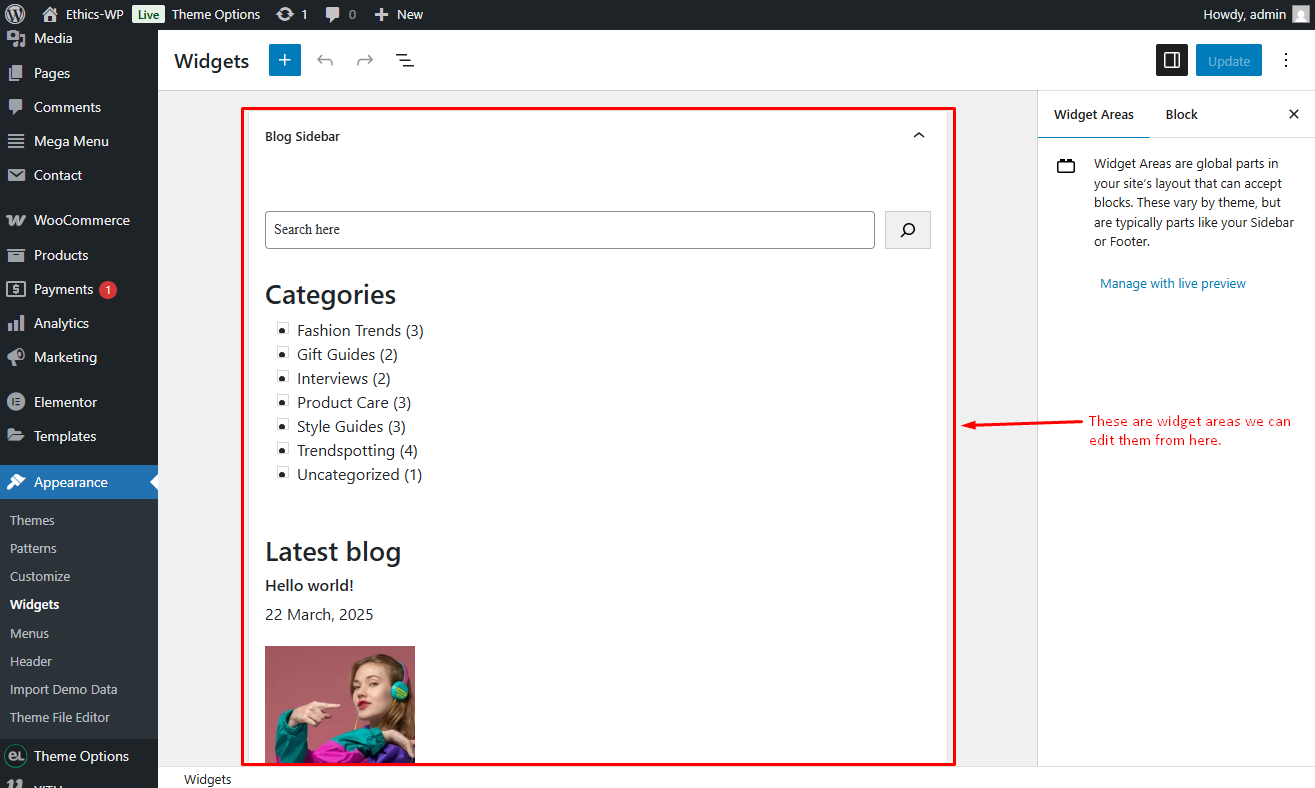Click the magnifier search button in widget
The width and height of the screenshot is (1315, 788).
tap(908, 230)
